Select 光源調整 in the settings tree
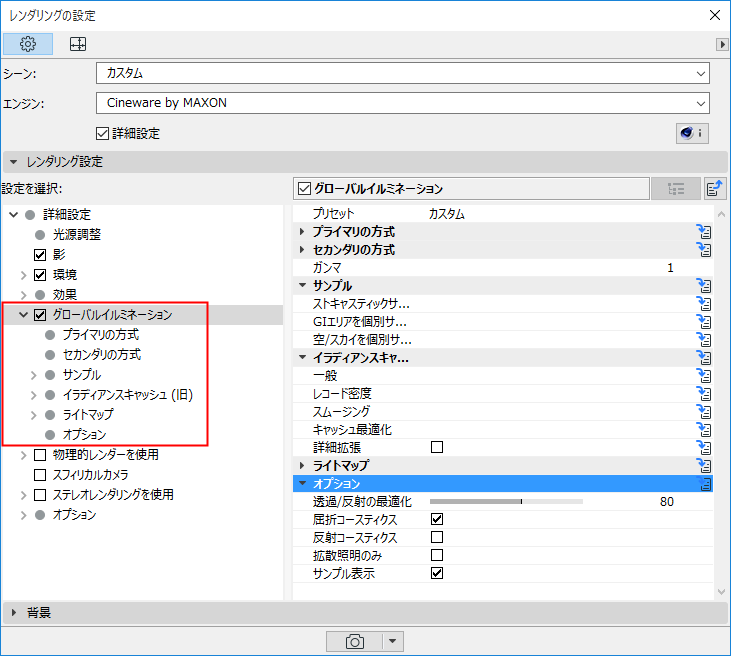This screenshot has height=656, width=731. point(77,235)
